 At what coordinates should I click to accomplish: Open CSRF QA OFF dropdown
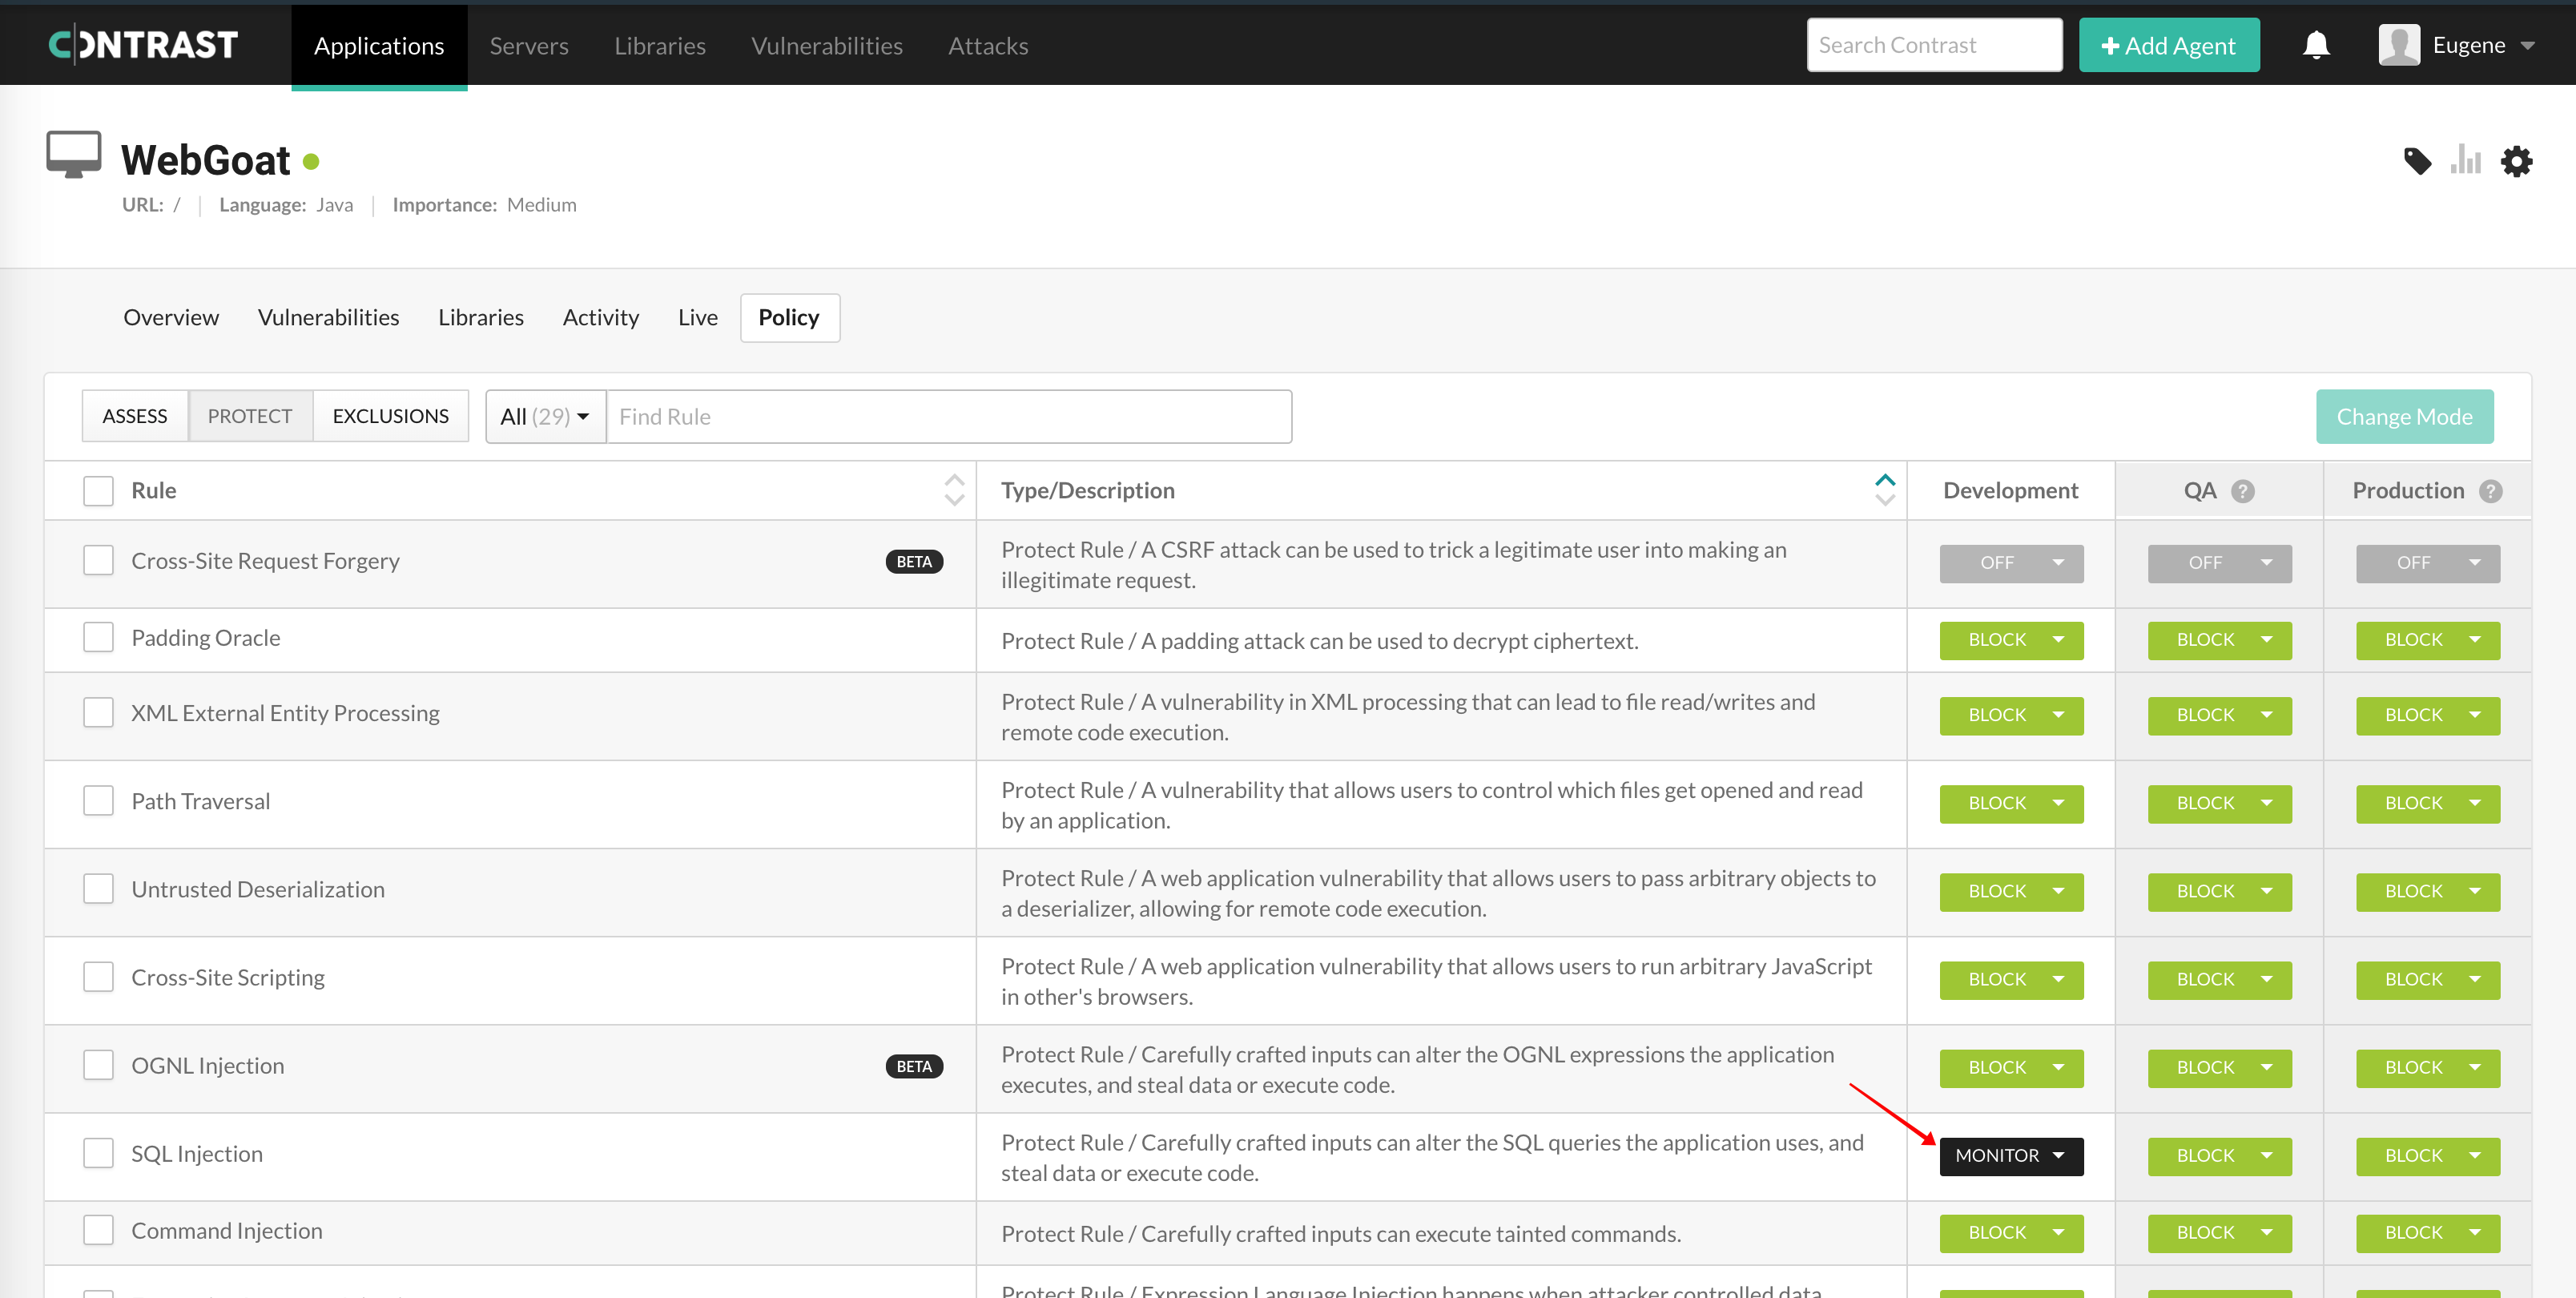point(2219,563)
